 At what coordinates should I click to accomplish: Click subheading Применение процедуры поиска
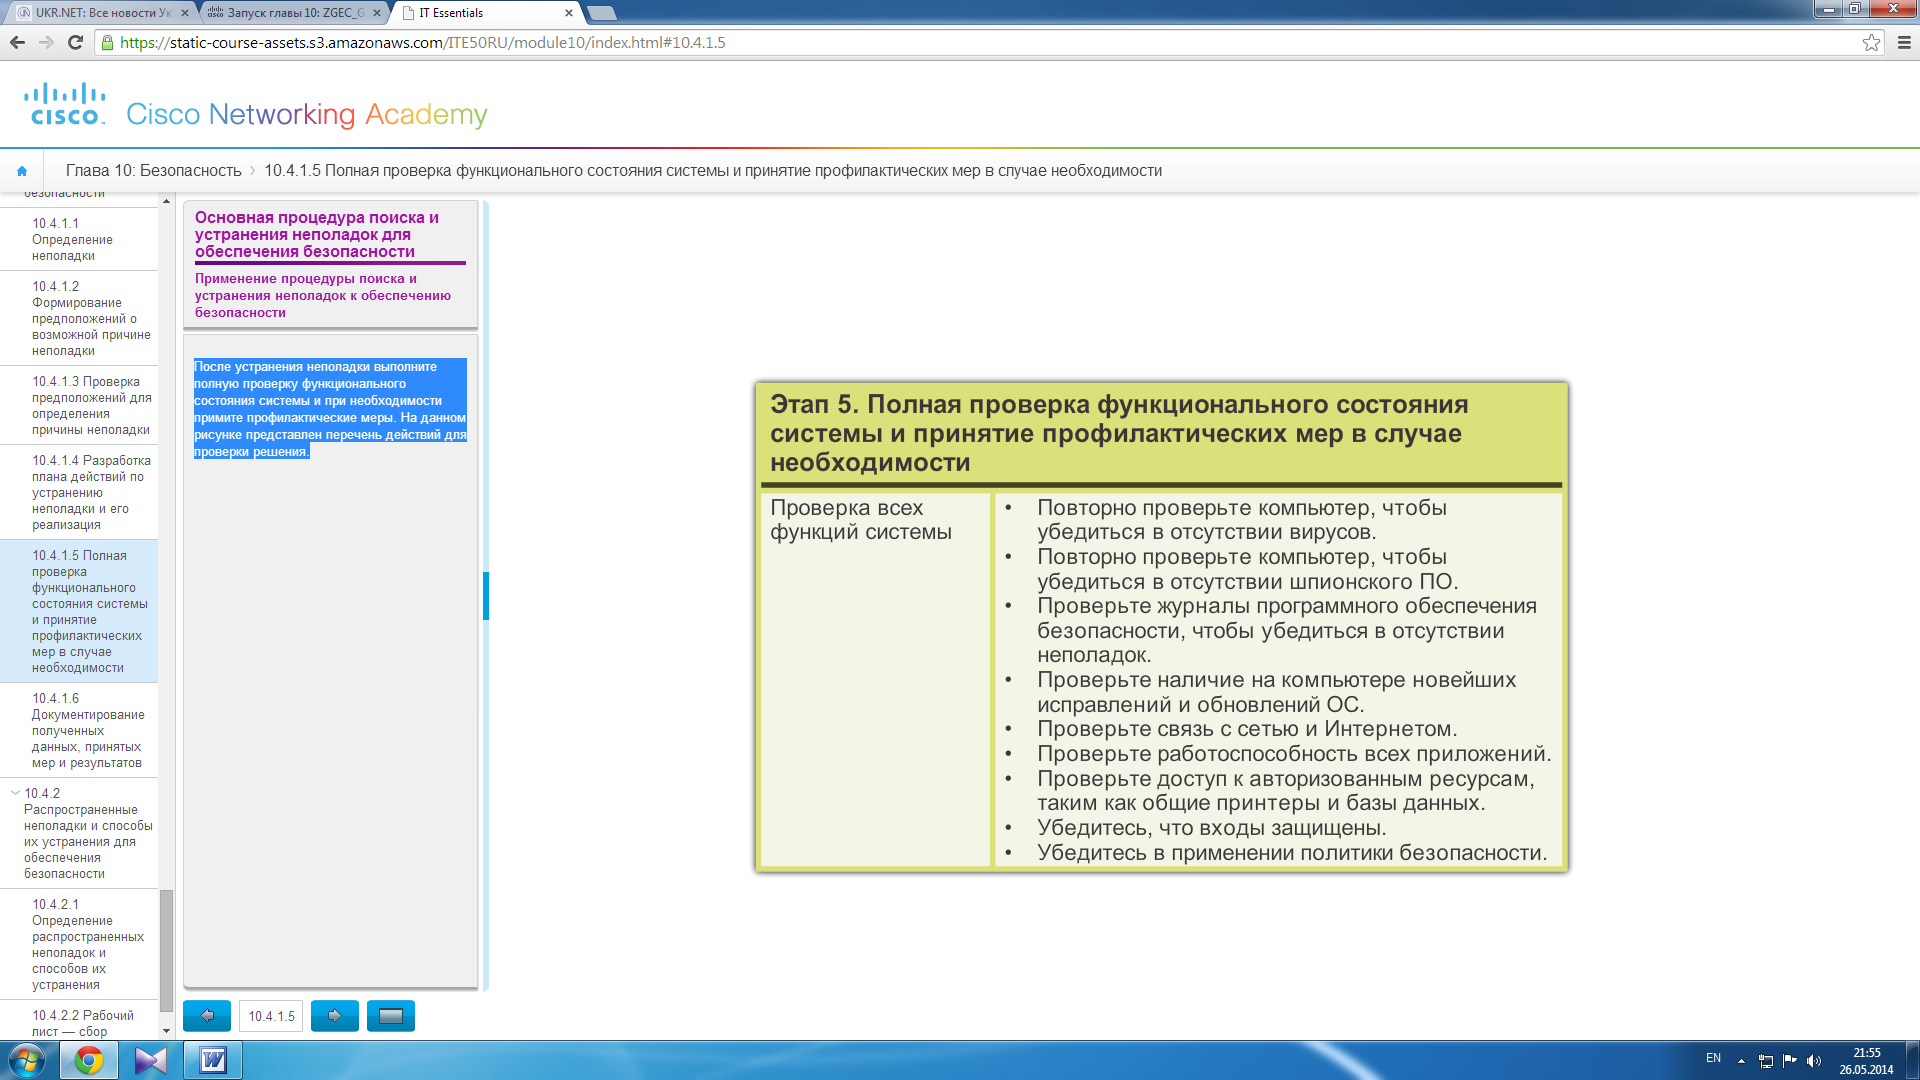tap(323, 295)
